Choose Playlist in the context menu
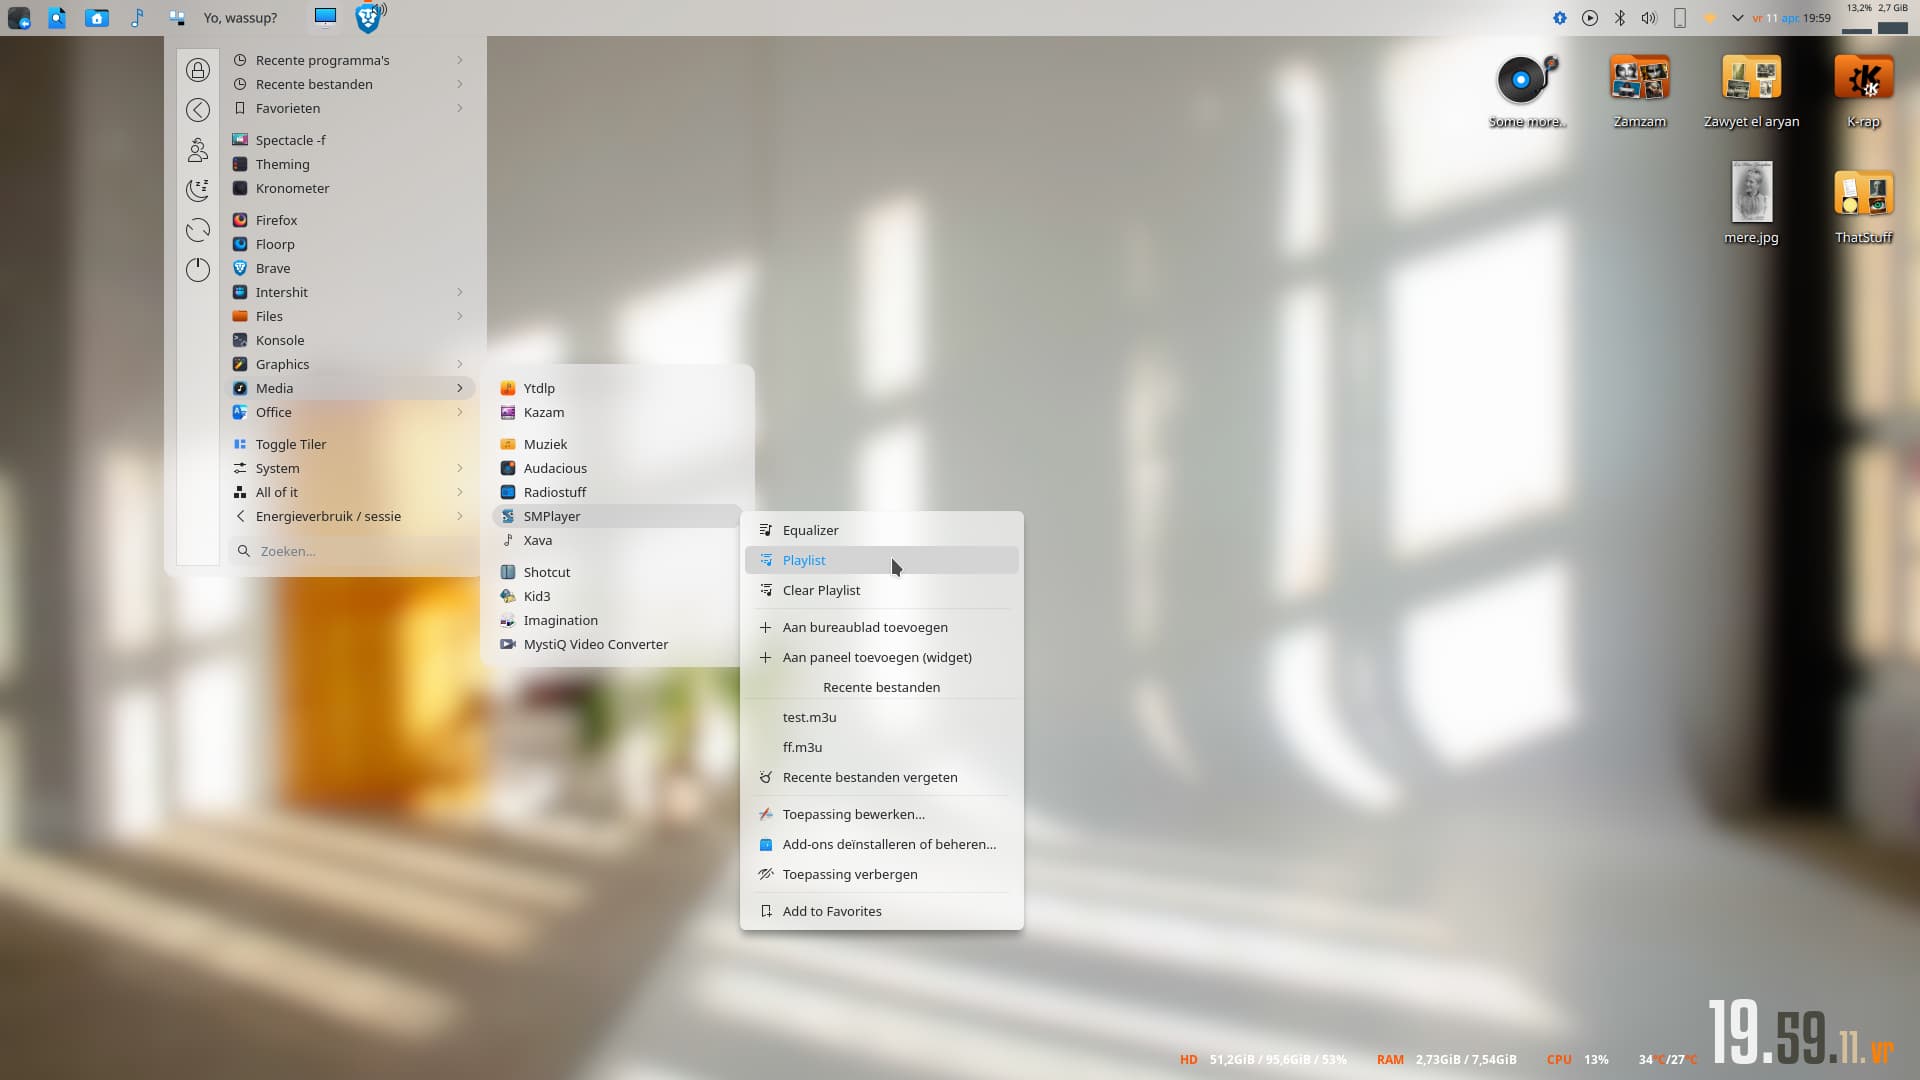The height and width of the screenshot is (1080, 1920). (x=882, y=560)
